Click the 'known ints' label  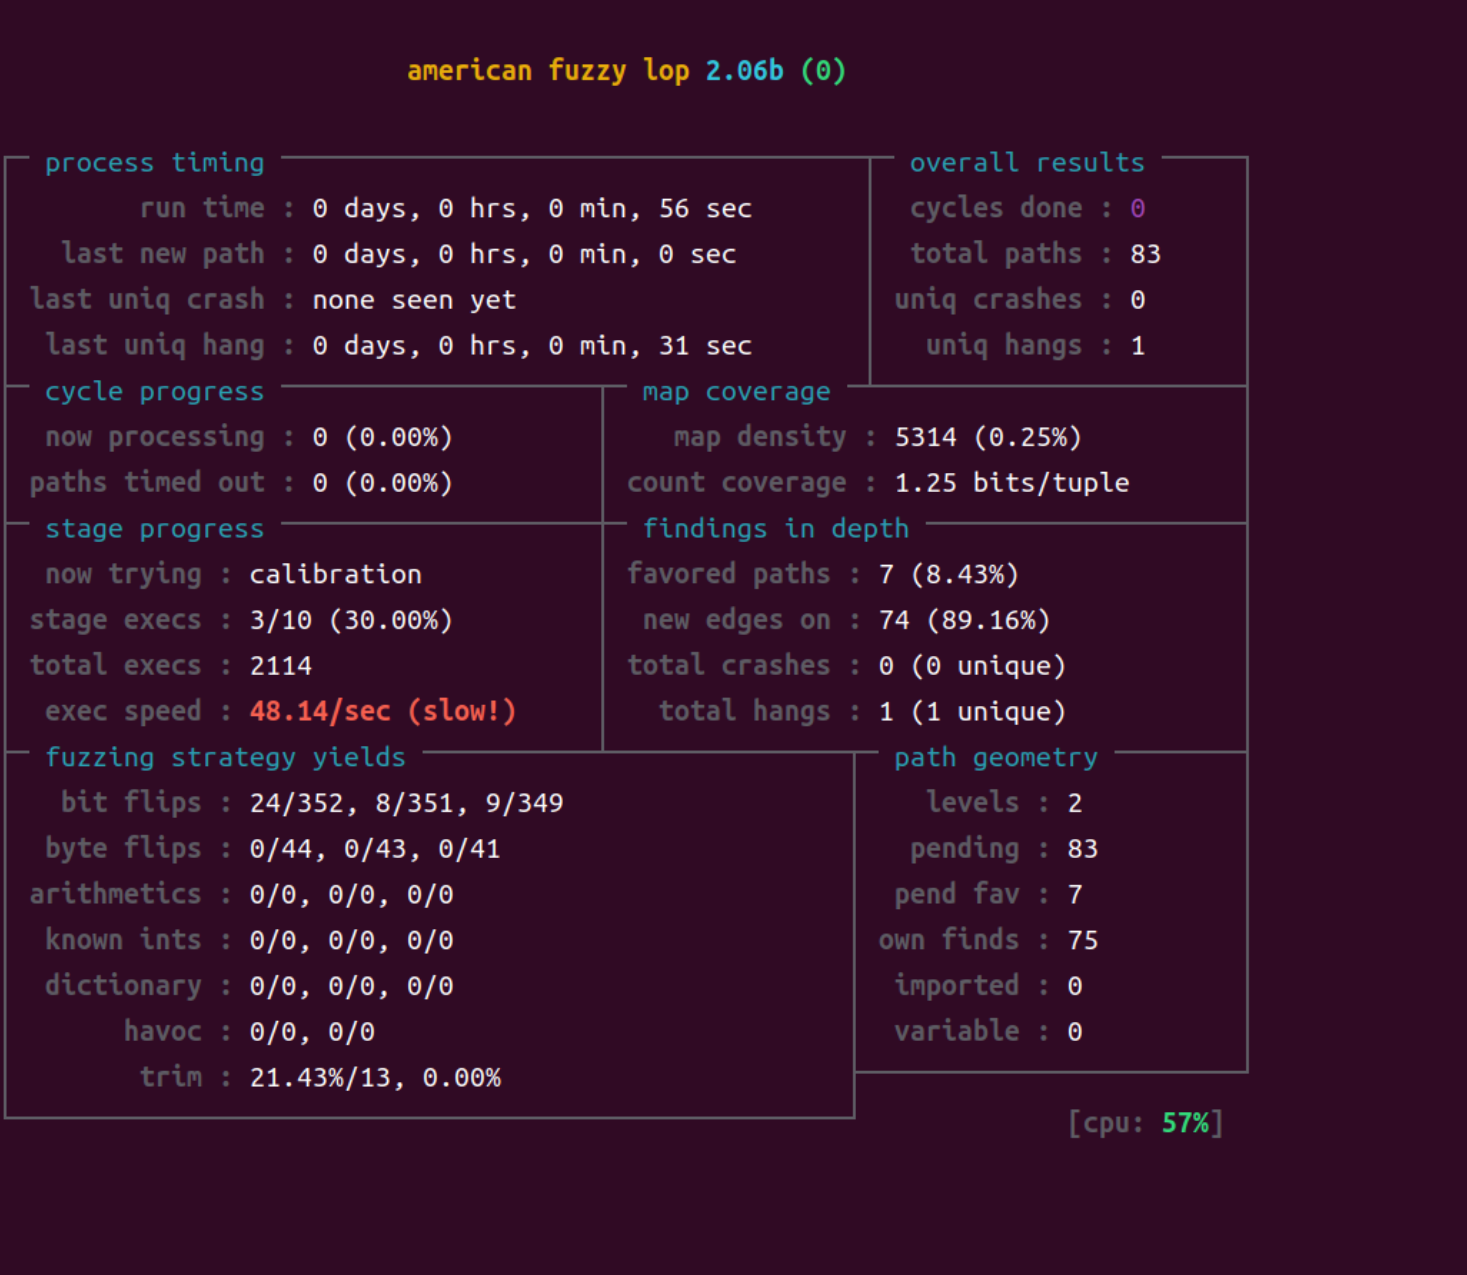[x=124, y=940]
